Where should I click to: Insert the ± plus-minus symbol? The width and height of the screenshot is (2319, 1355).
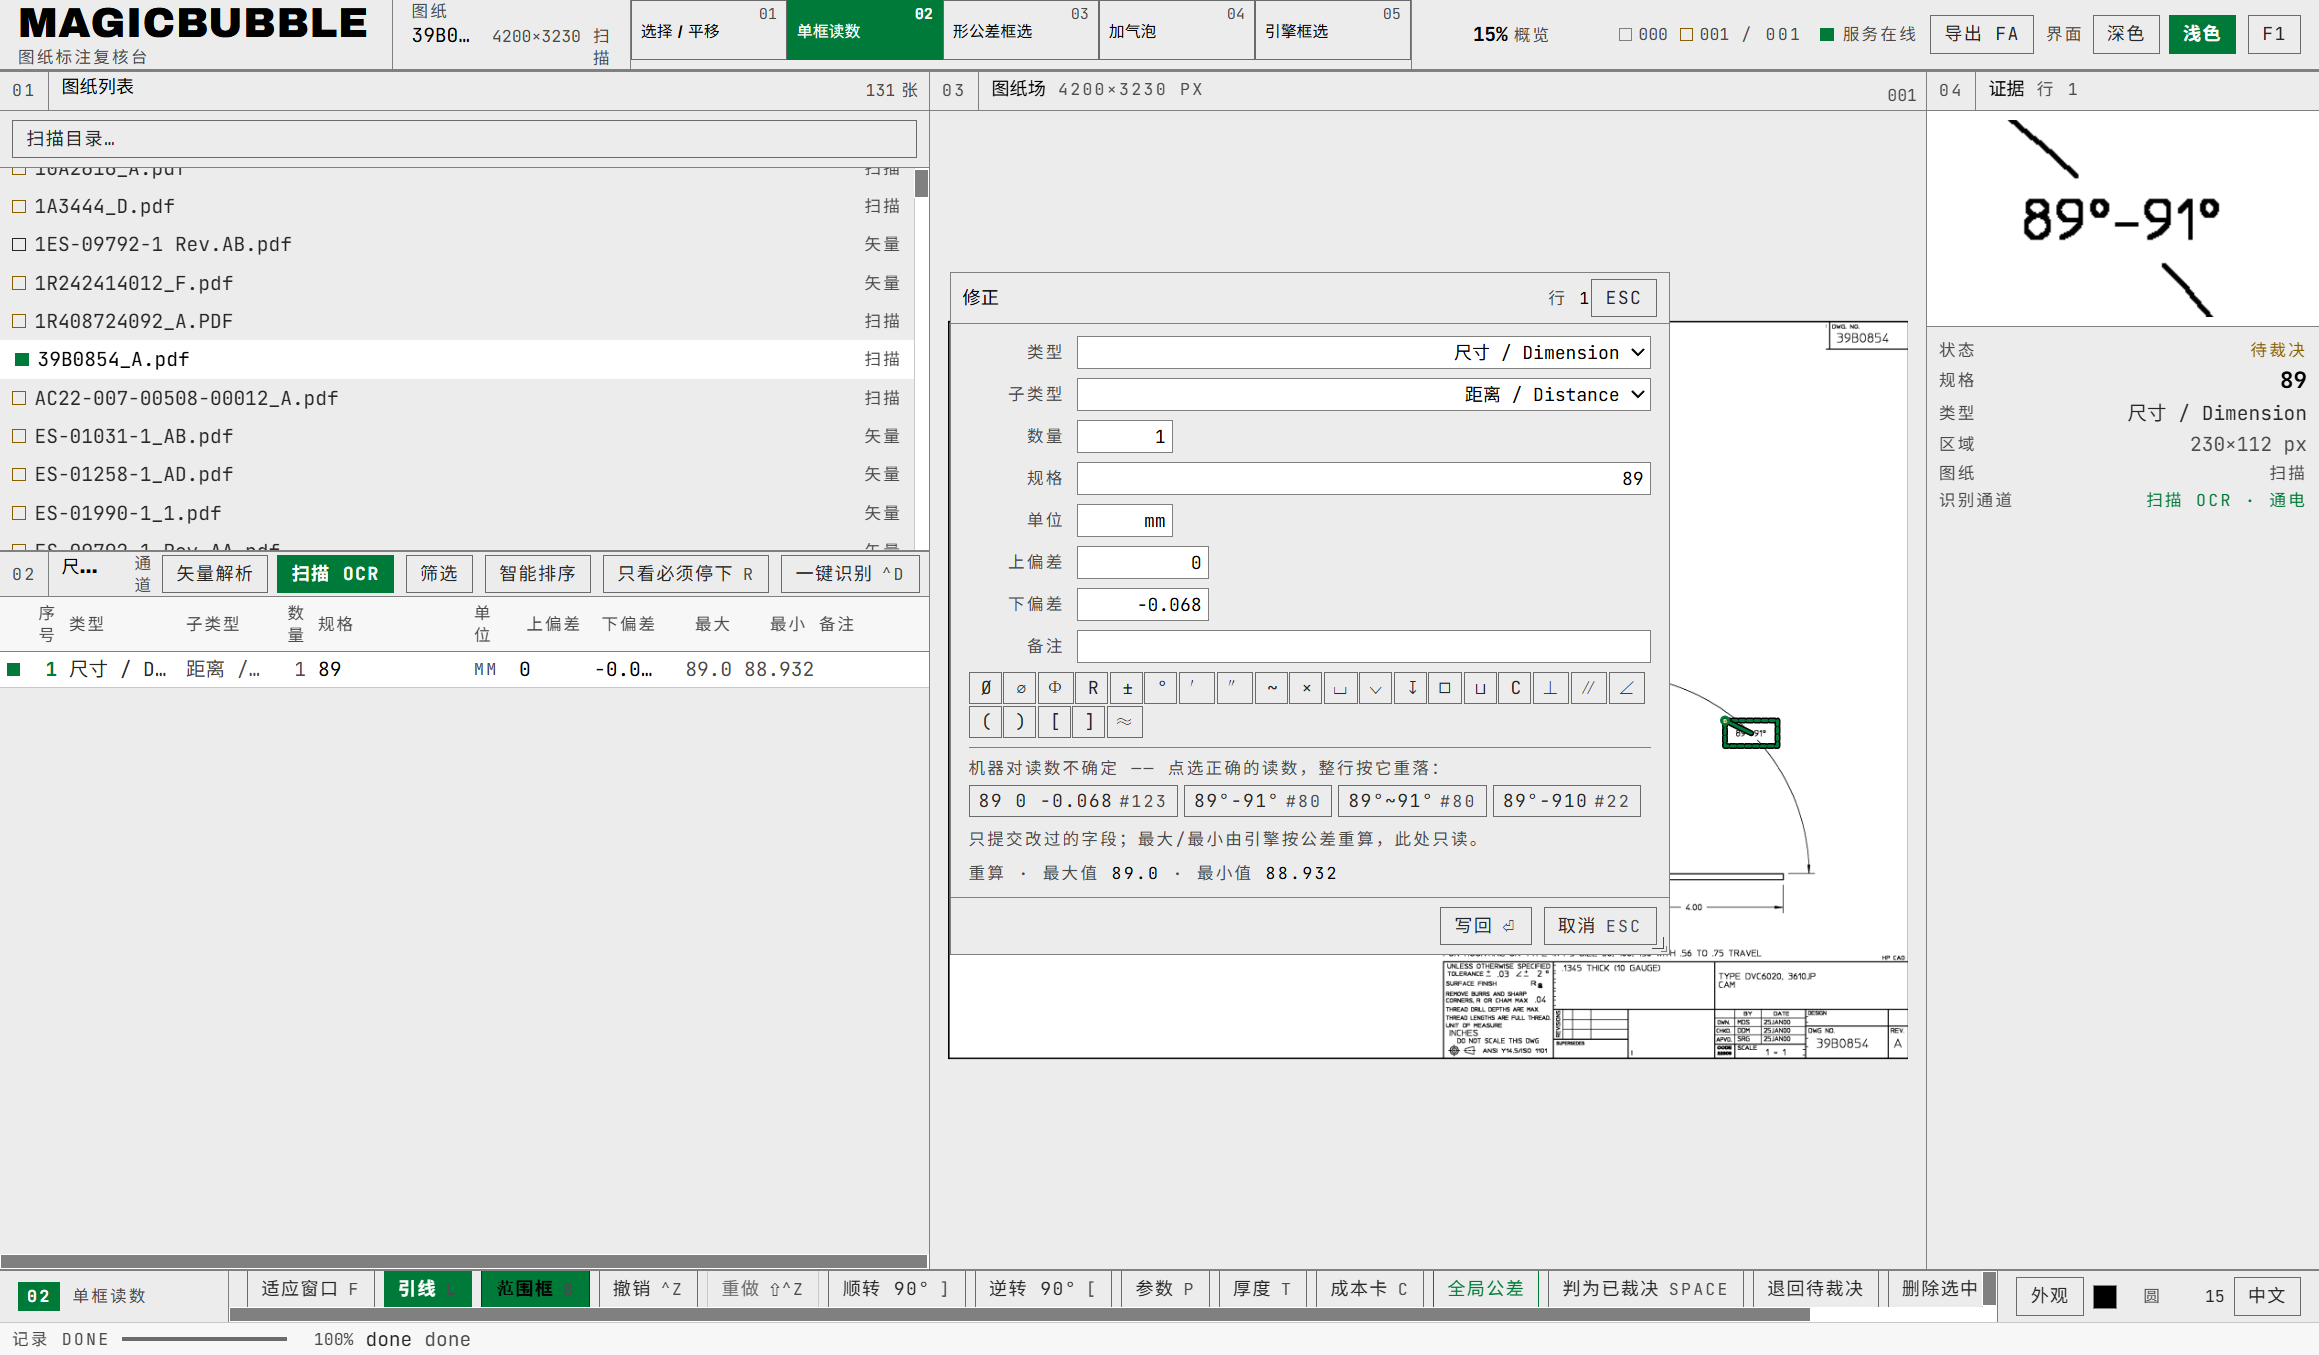click(x=1127, y=688)
